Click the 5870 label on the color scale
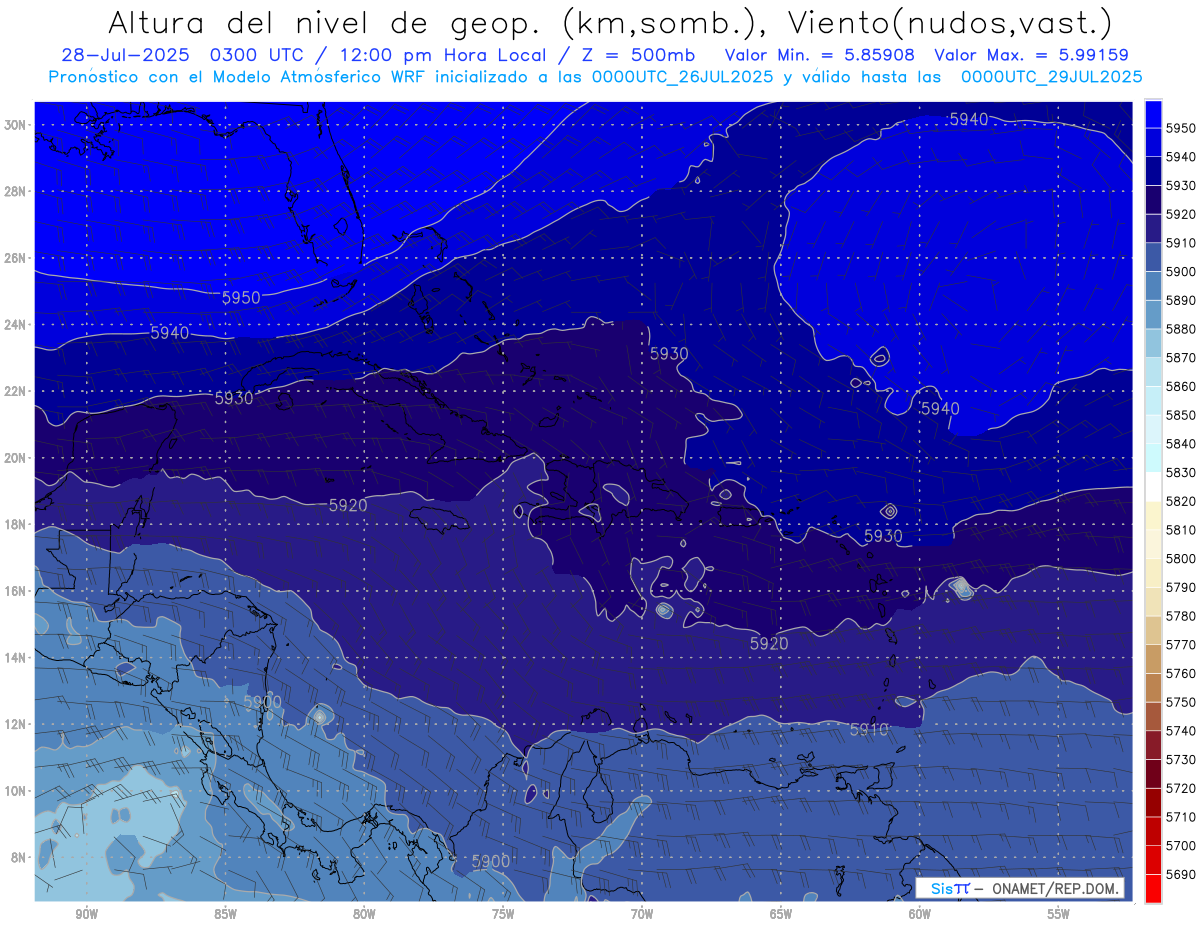Screen dimensions: 1200x927 point(1181,357)
